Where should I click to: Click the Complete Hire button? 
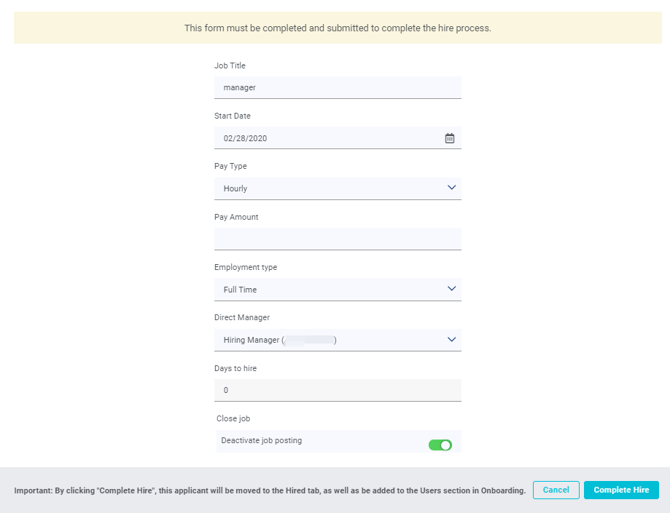click(621, 490)
